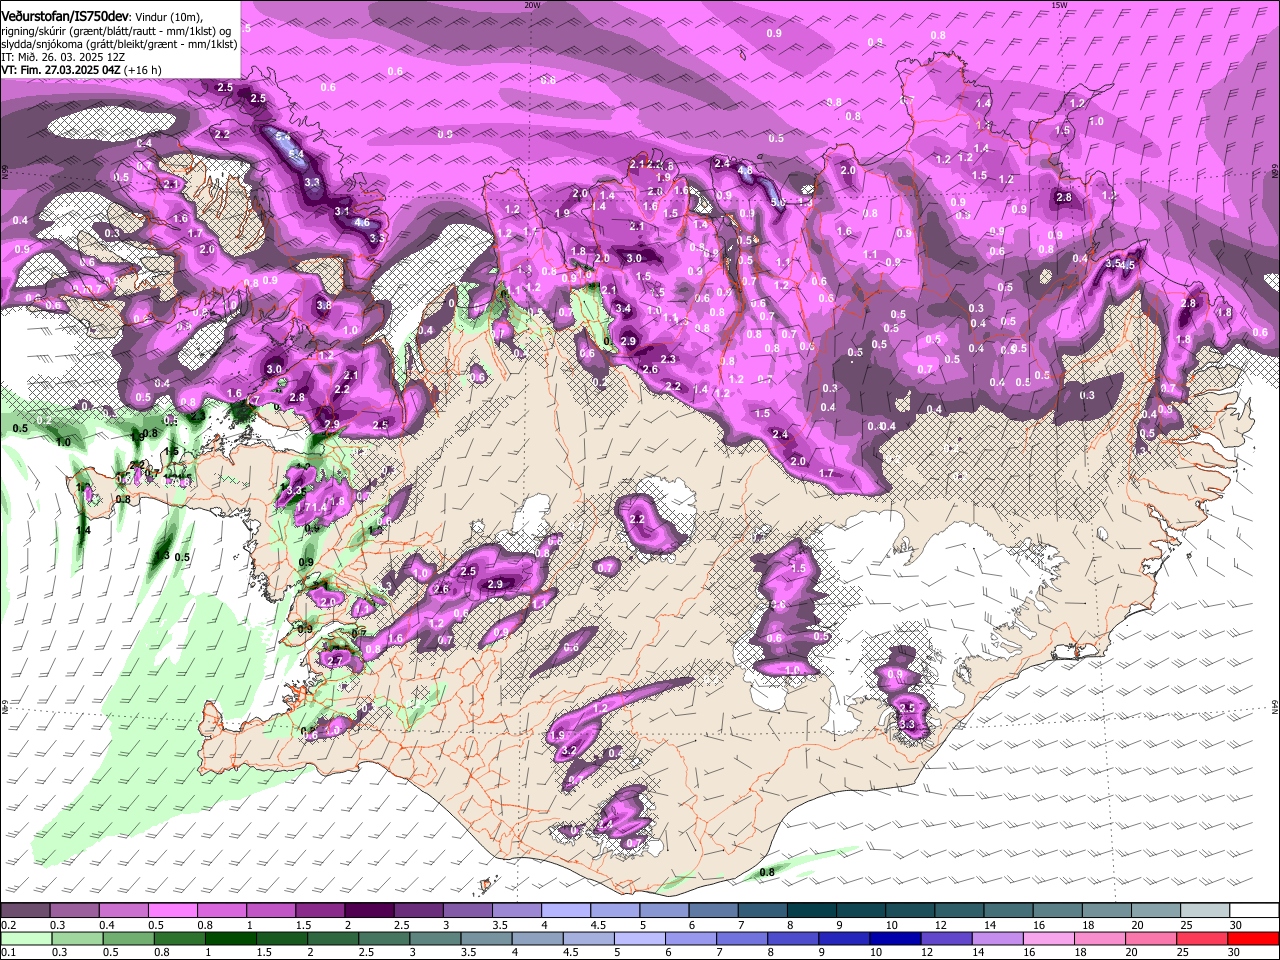The height and width of the screenshot is (960, 1280).
Task: Click the 'IT: Mið. 26. 03. 2025 12Z' line
Action: [62, 57]
